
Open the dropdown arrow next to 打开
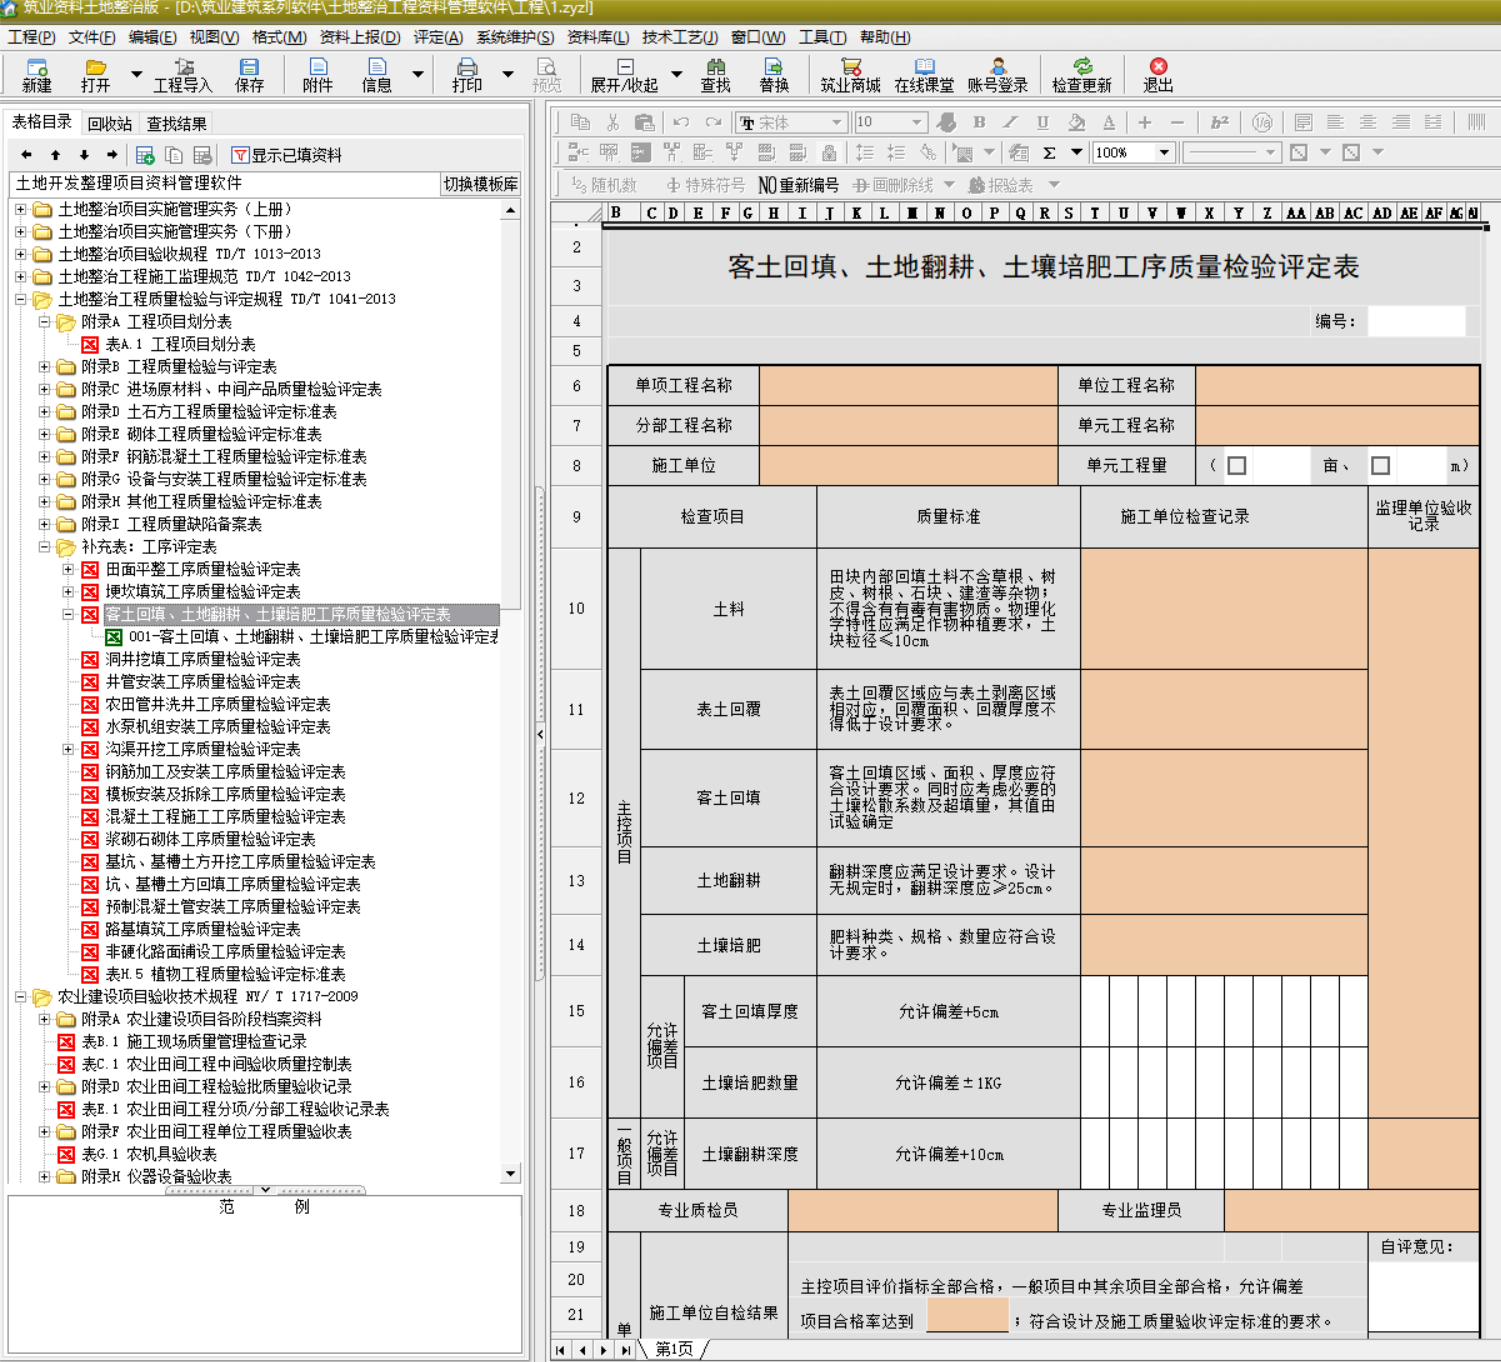[136, 75]
